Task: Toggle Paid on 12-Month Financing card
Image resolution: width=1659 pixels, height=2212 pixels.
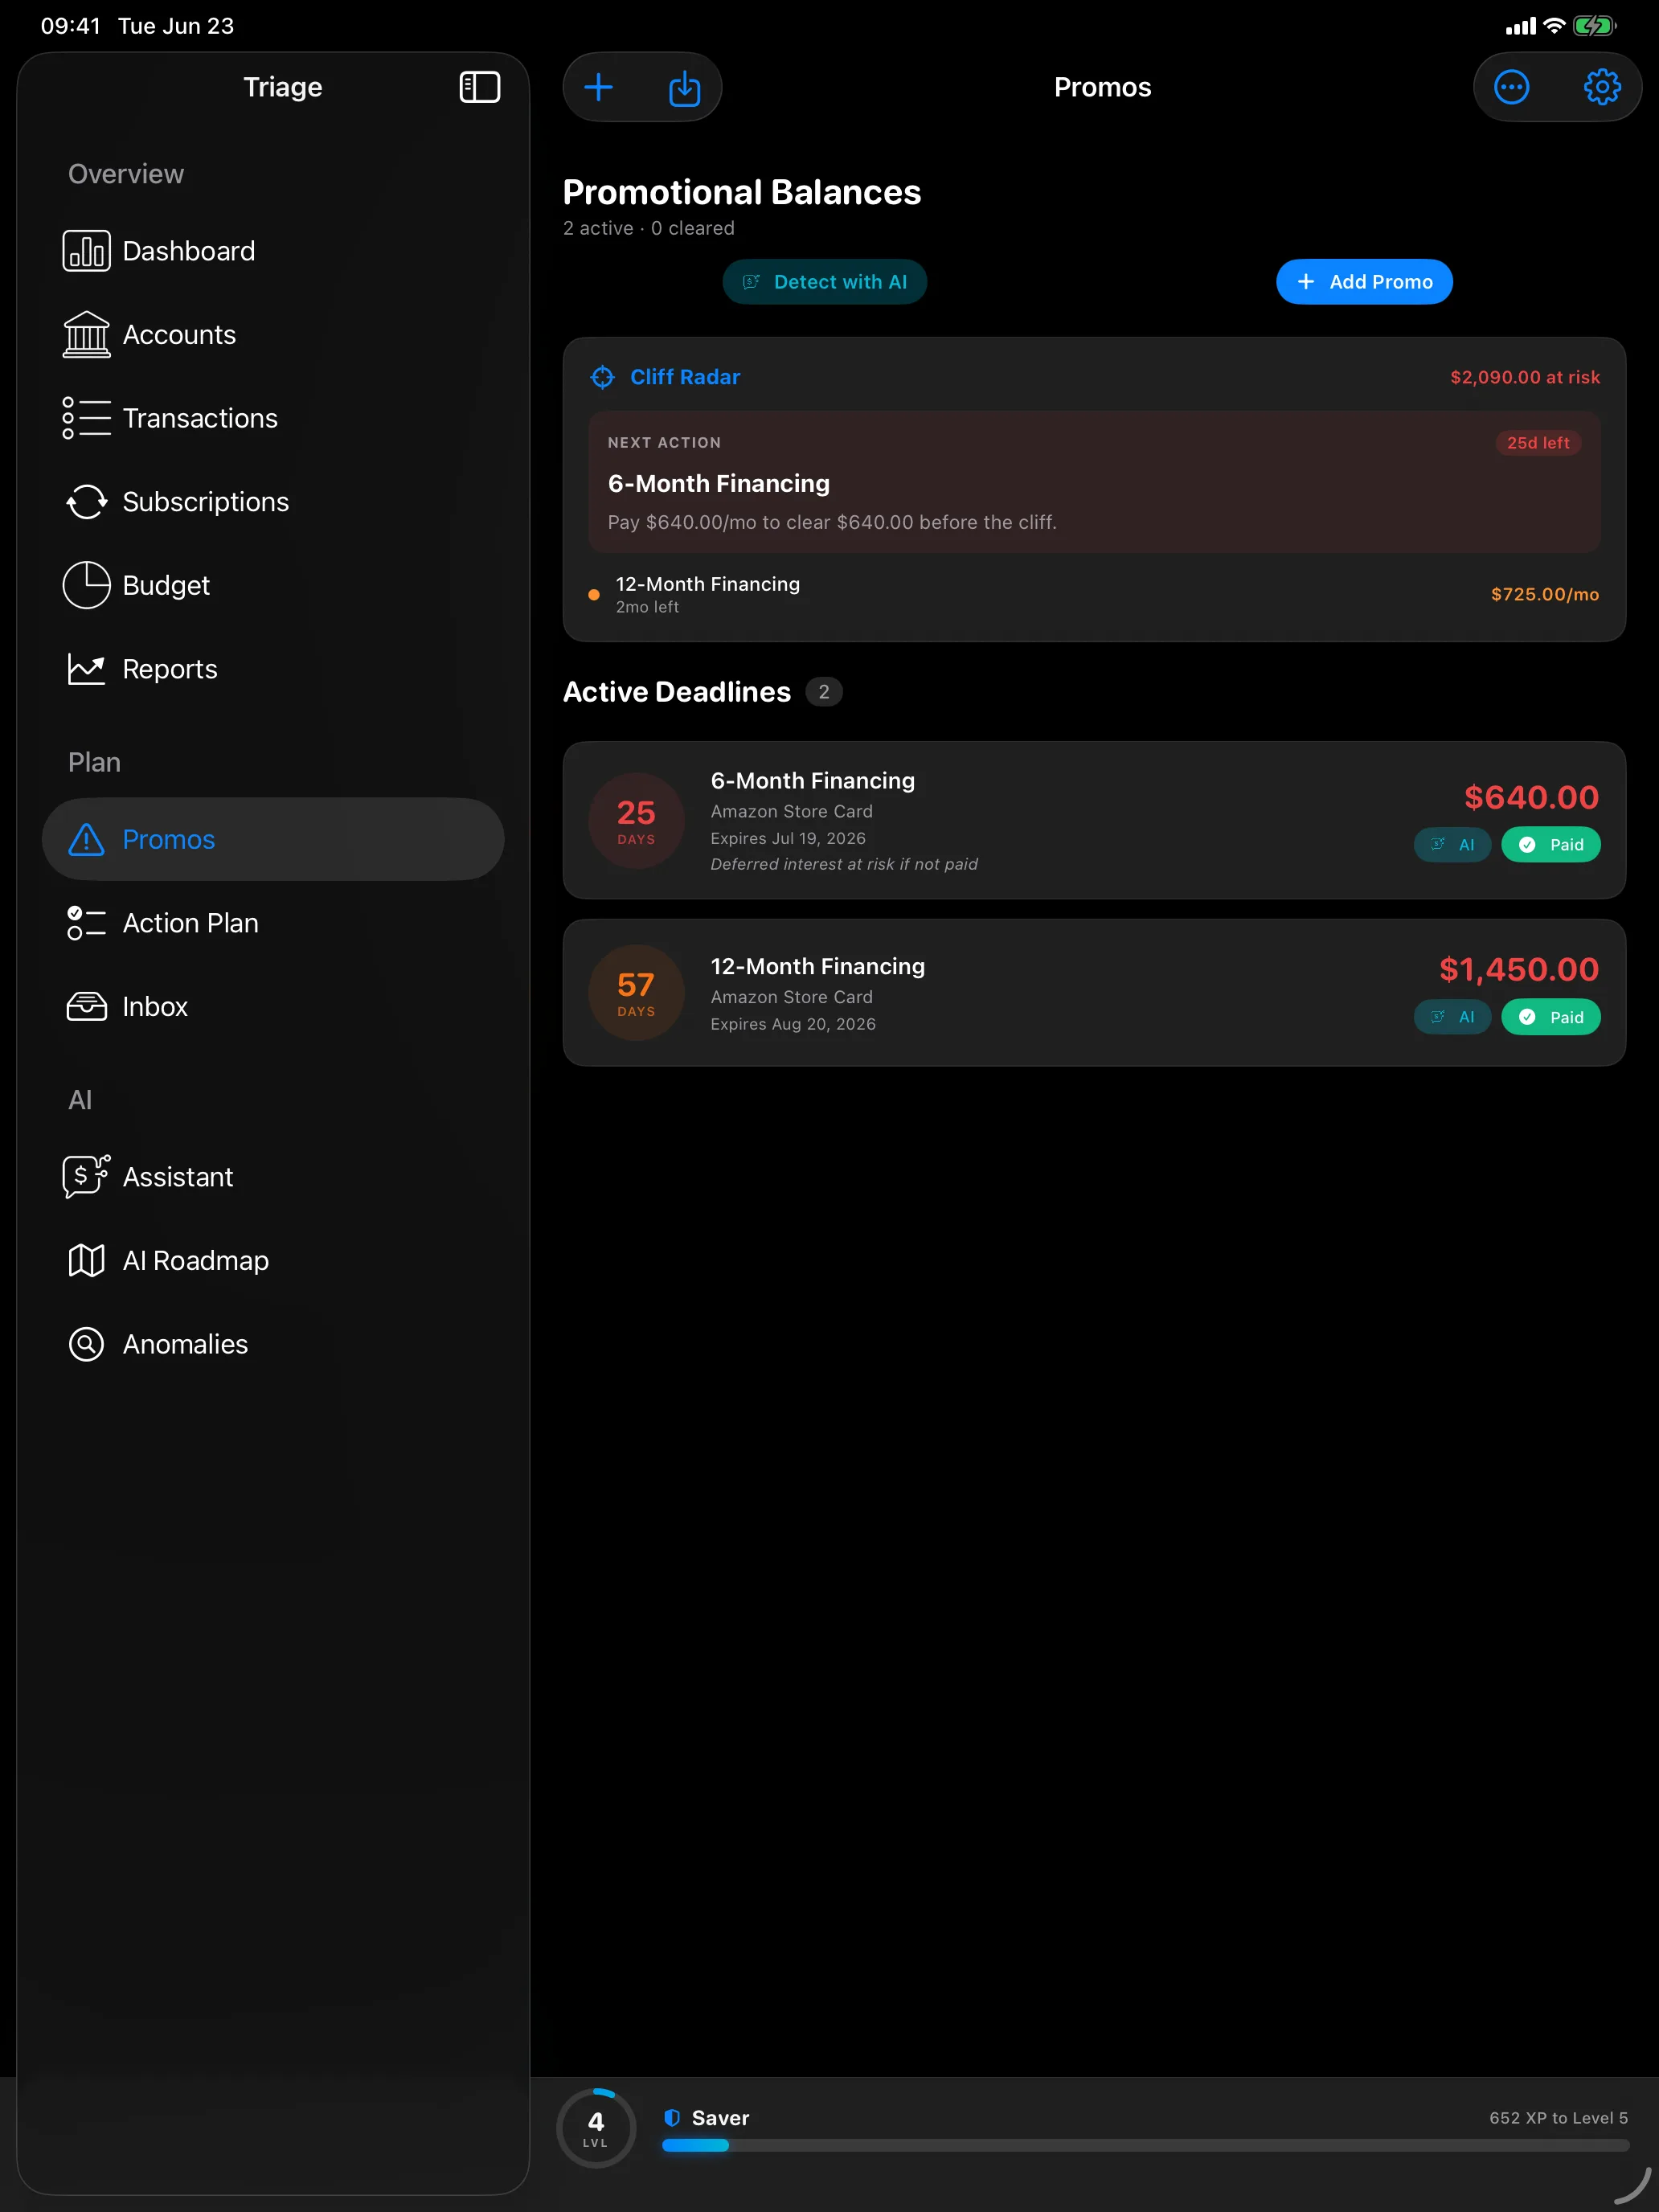Action: 1550,1017
